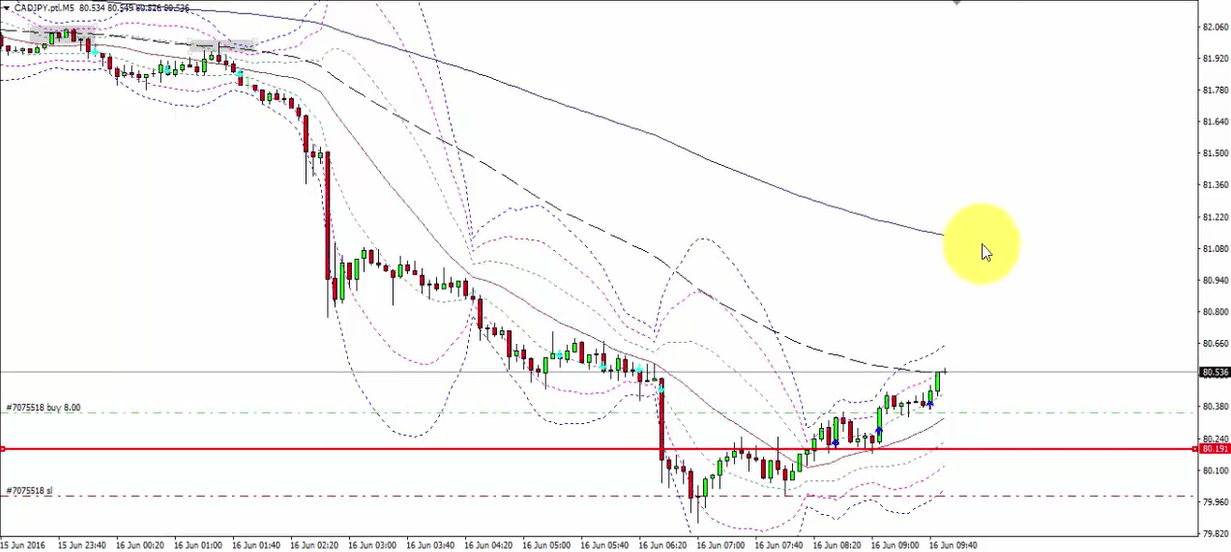Click the red 80.191 price tag

pos(1214,449)
